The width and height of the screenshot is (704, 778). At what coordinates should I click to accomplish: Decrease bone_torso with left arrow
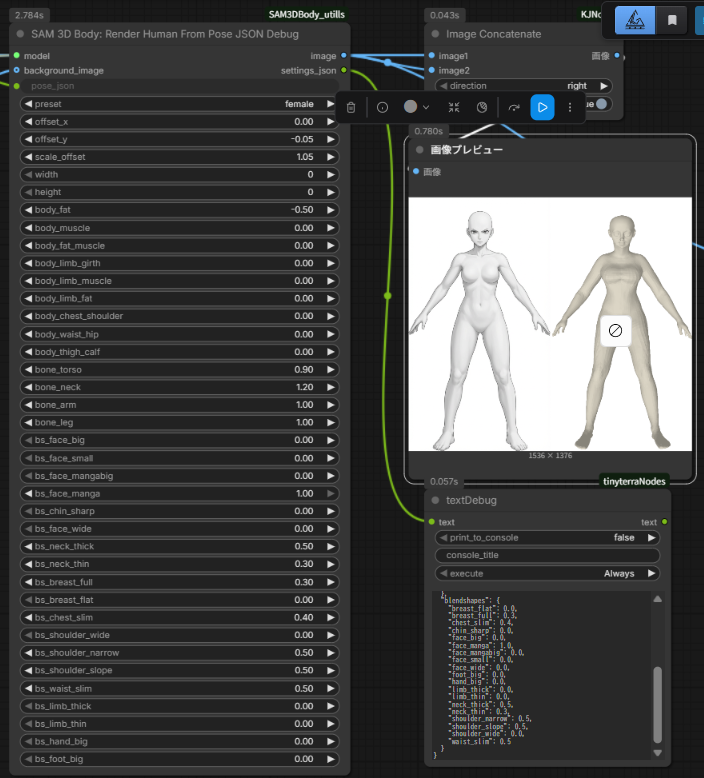pos(28,370)
